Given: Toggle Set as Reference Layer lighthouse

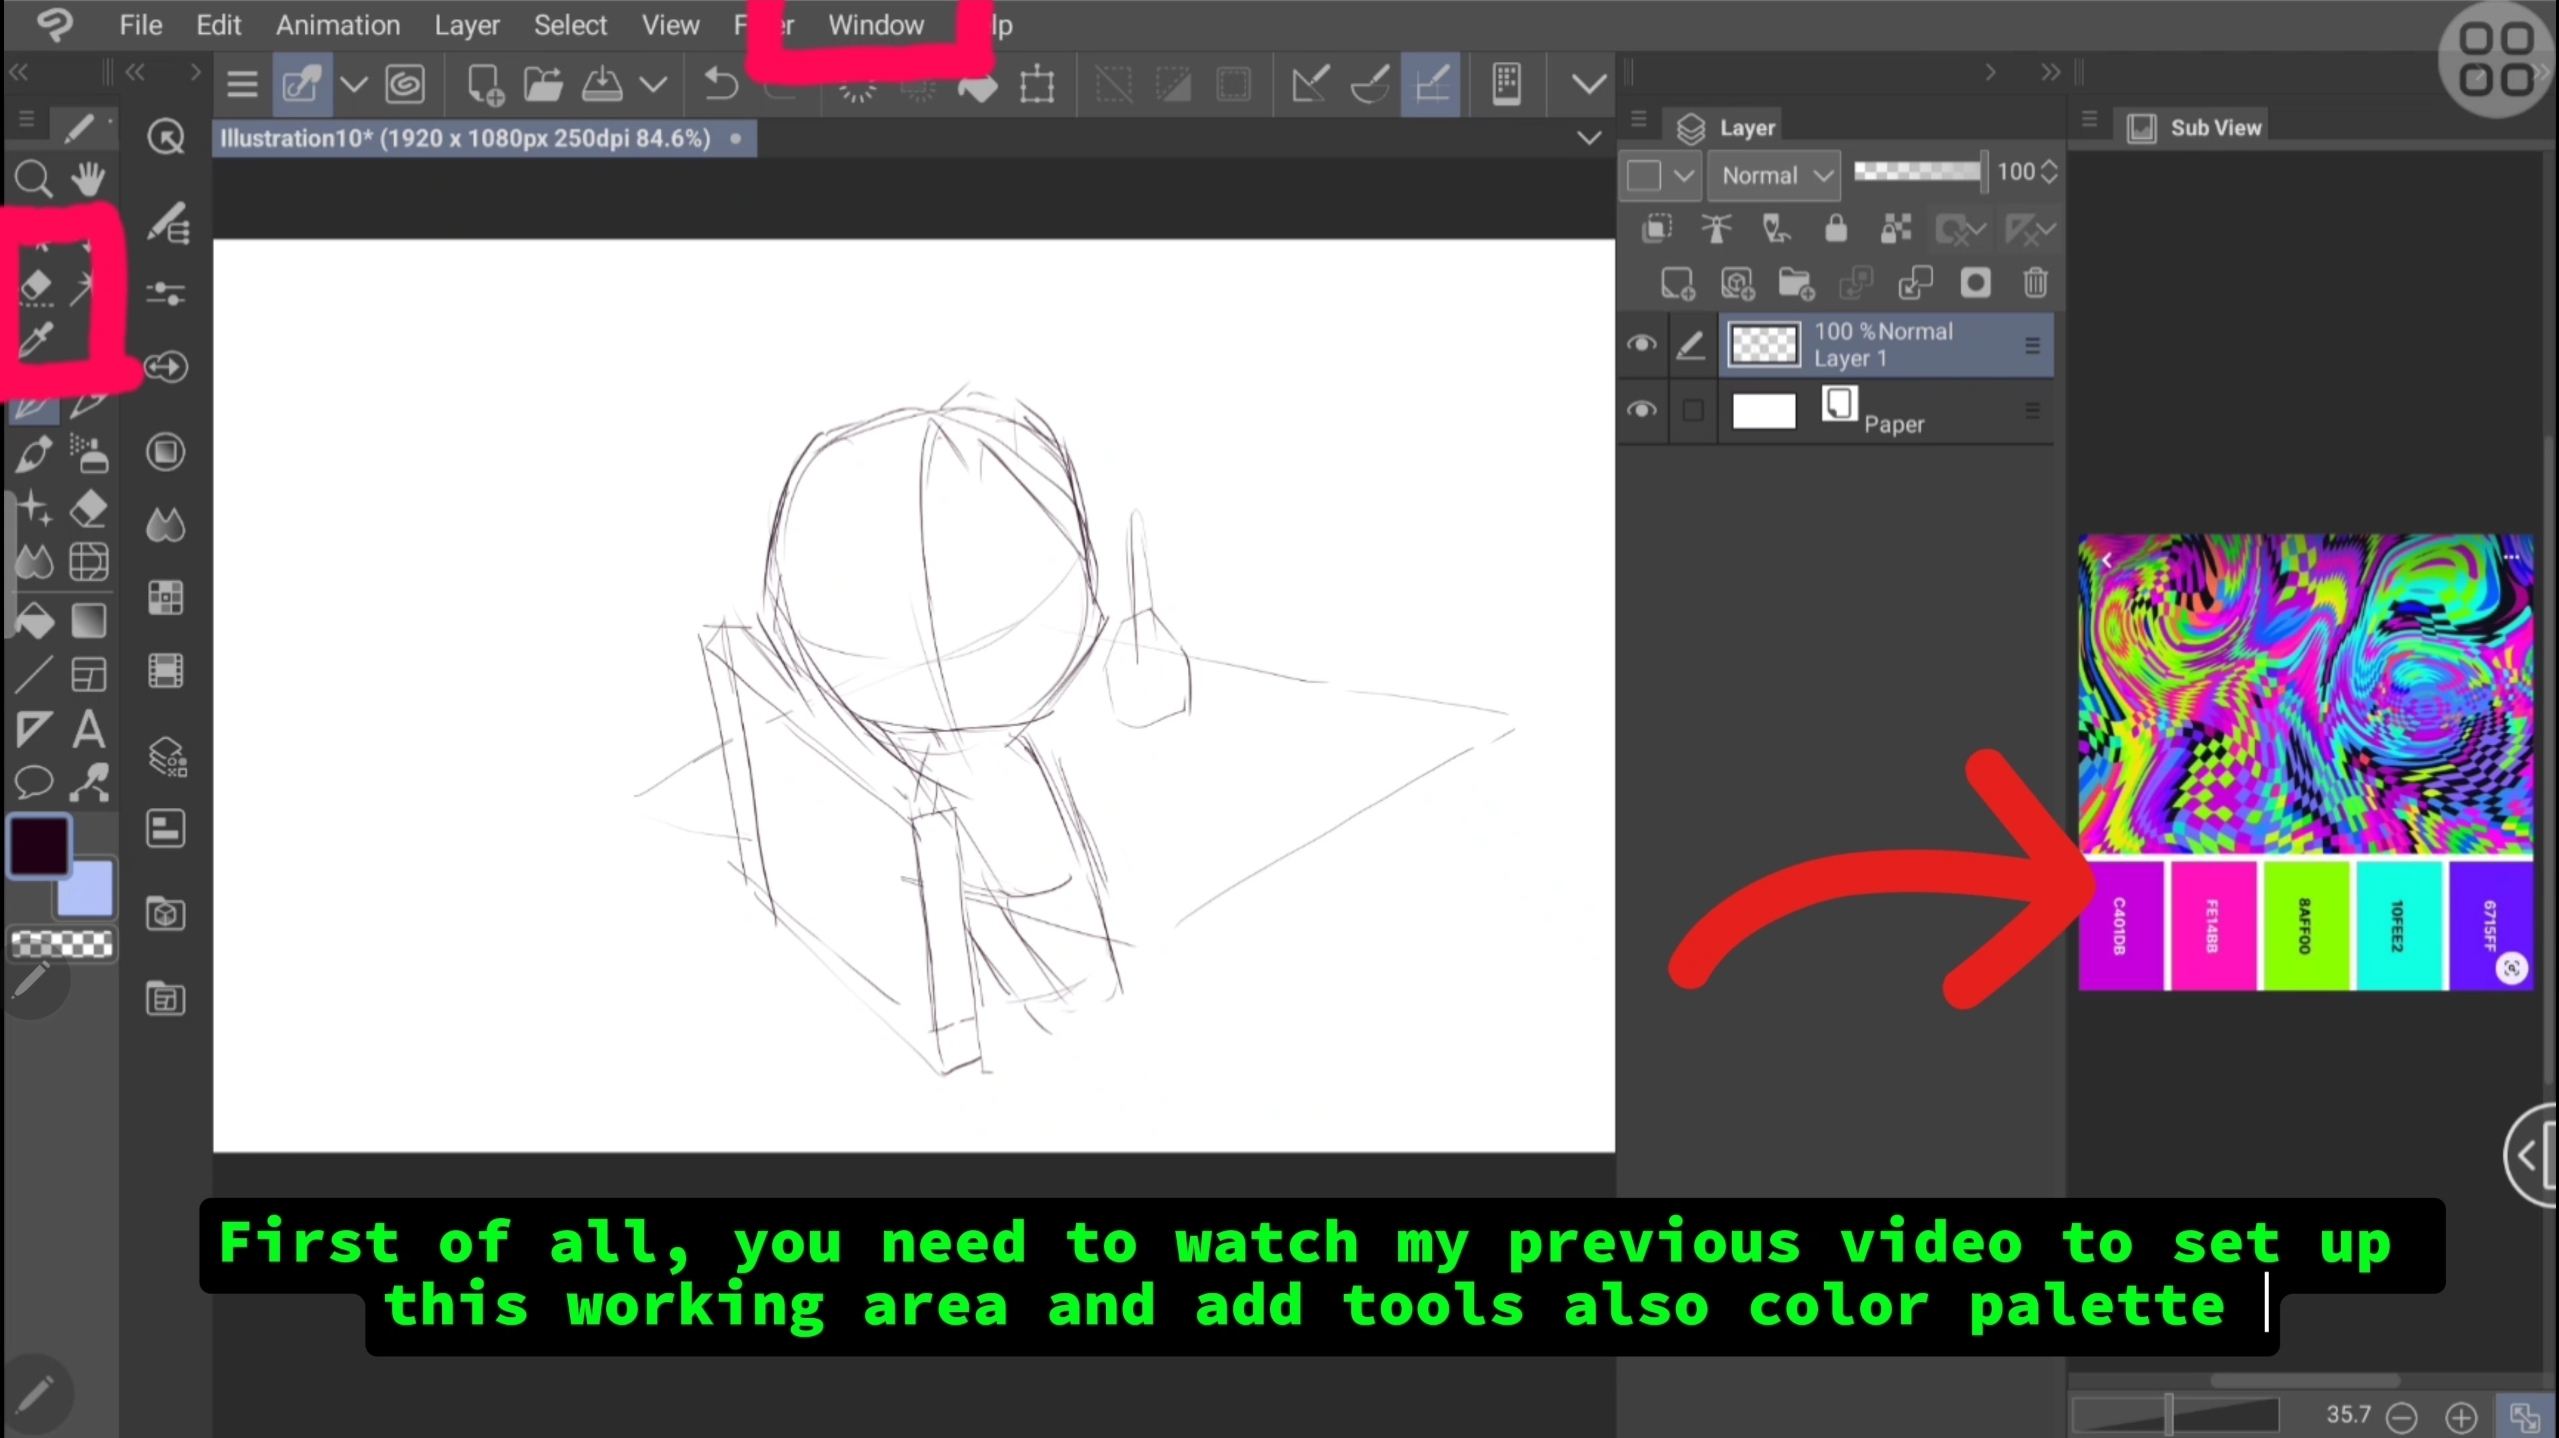Looking at the screenshot, I should pyautogui.click(x=1716, y=229).
